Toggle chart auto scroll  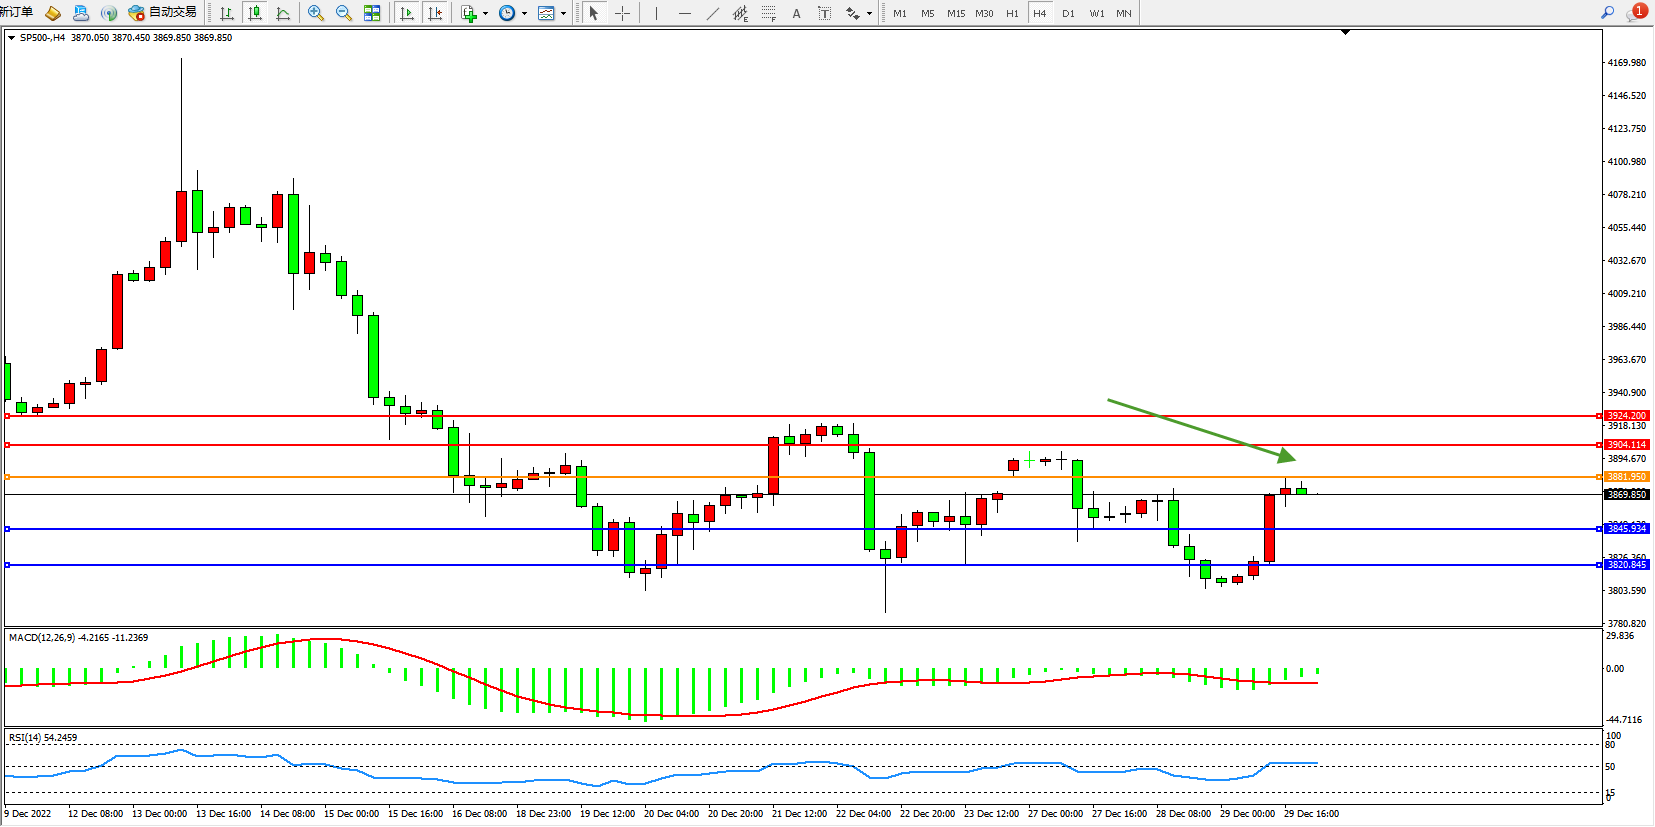[406, 13]
